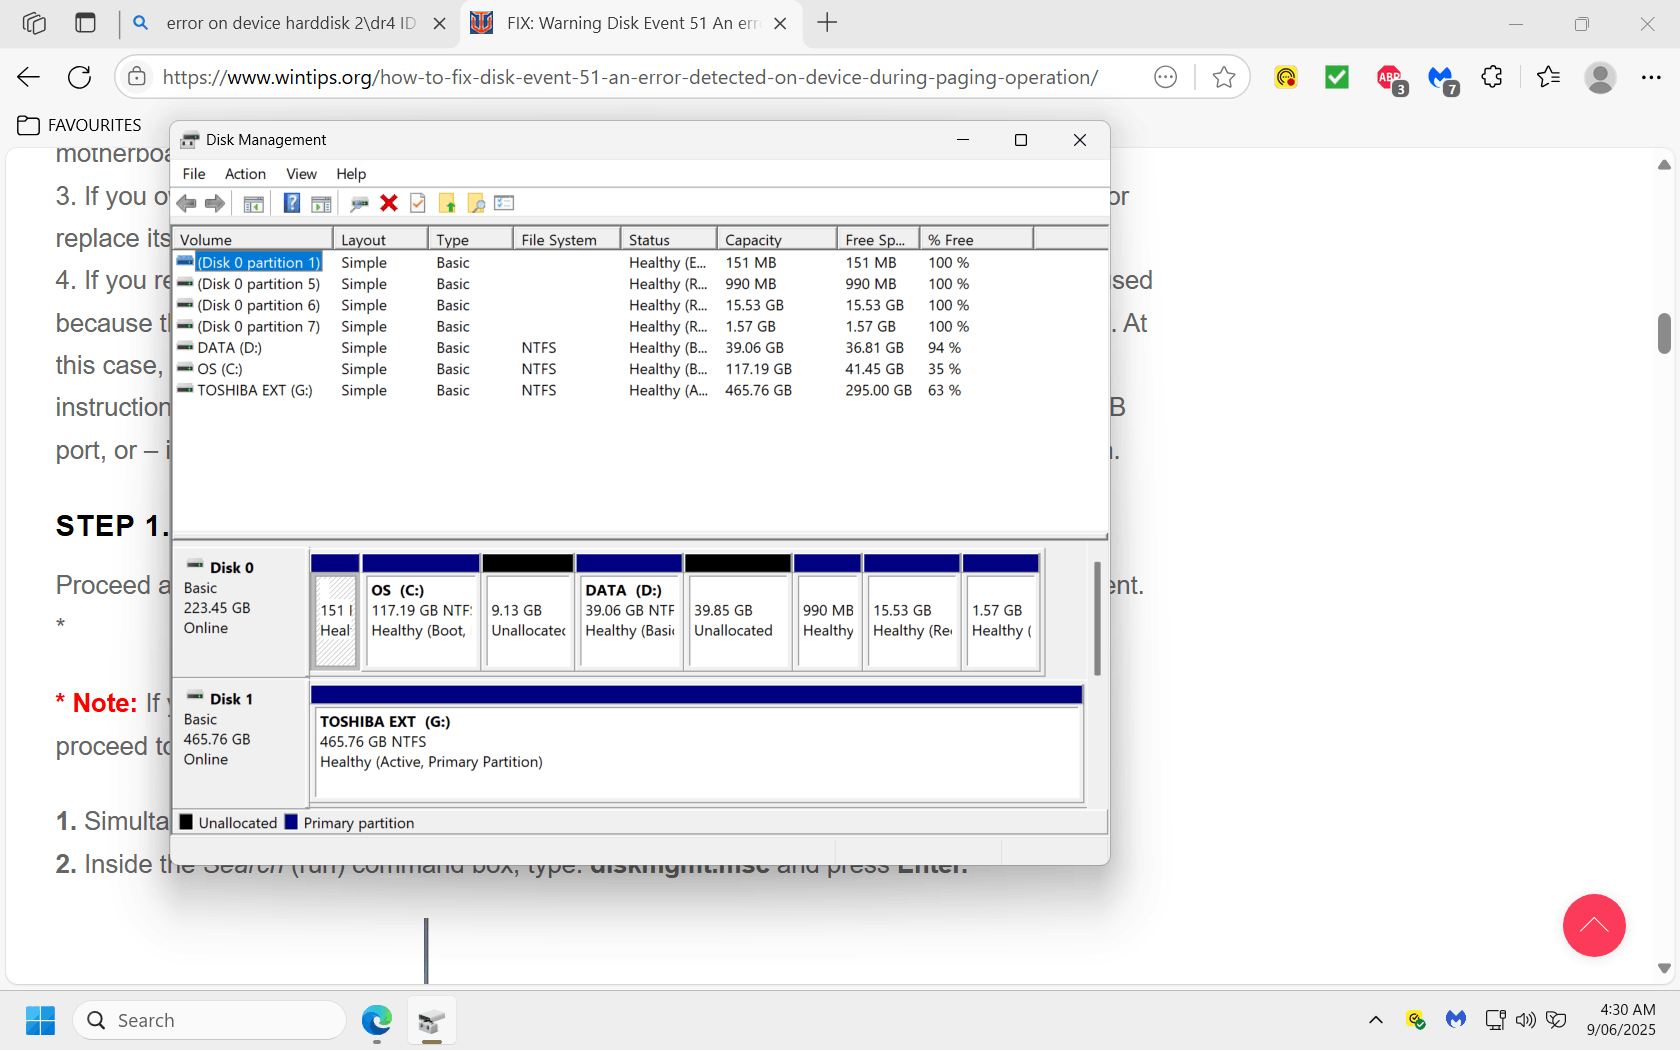This screenshot has height=1050, width=1680.
Task: Open browser Settings and more menu
Action: tap(1651, 77)
